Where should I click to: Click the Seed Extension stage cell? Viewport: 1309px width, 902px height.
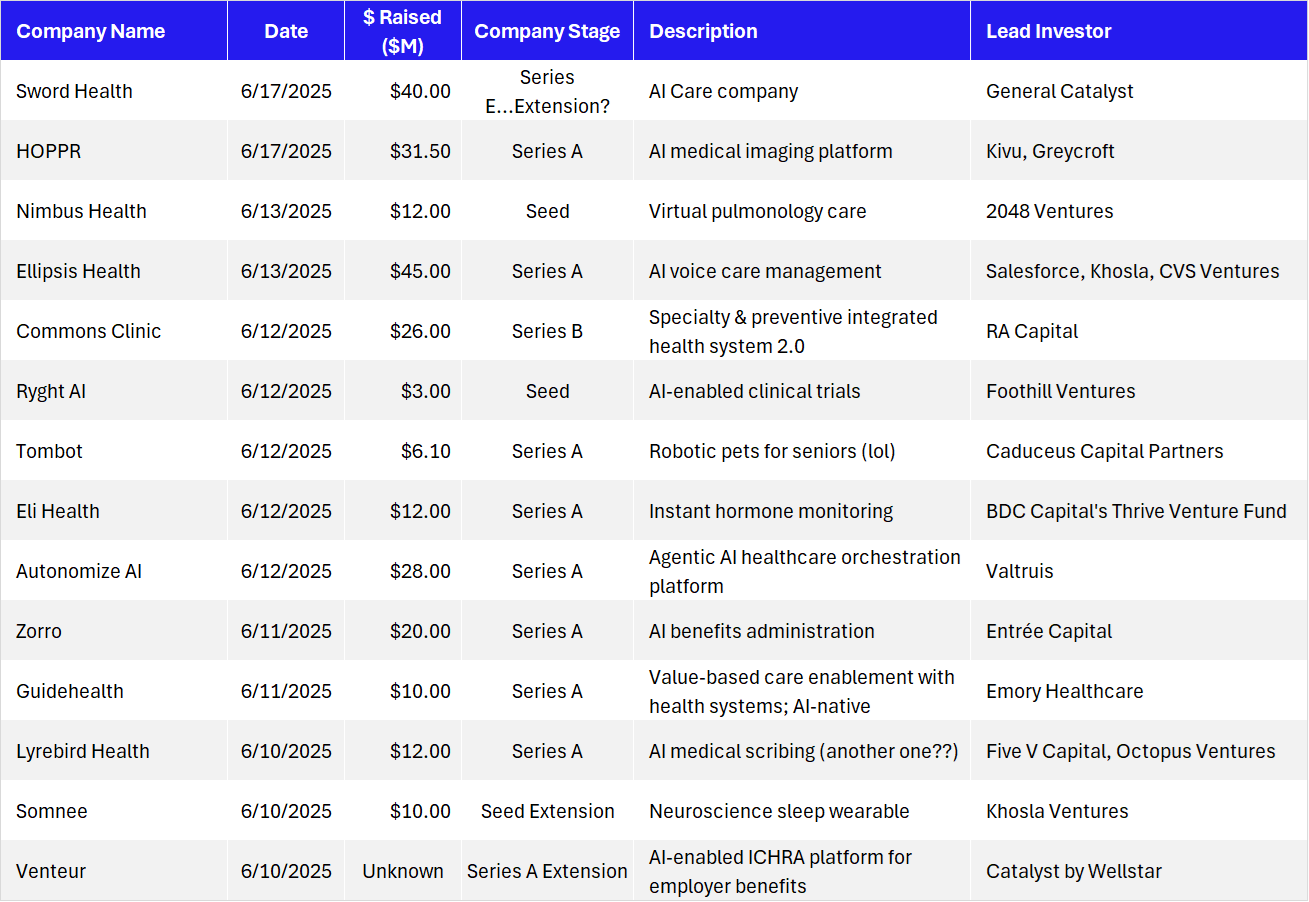coord(547,811)
